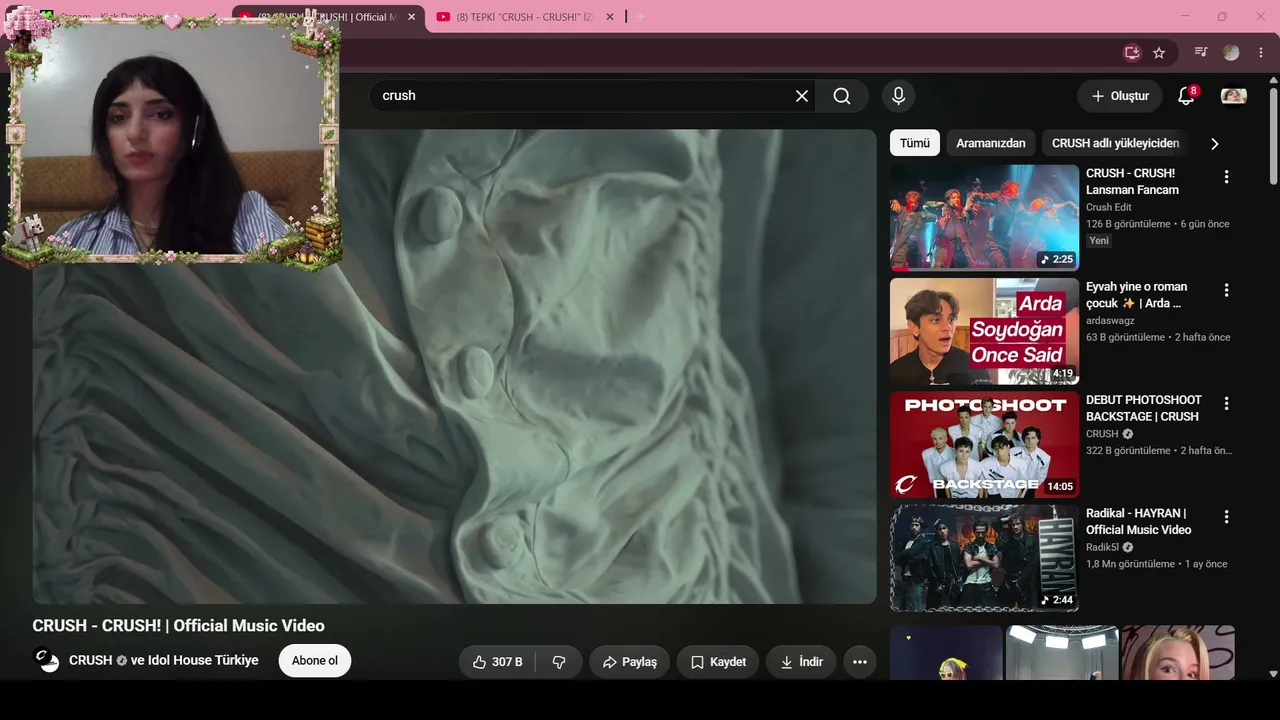Clear the search query with the X
The height and width of the screenshot is (720, 1280).
tap(802, 96)
